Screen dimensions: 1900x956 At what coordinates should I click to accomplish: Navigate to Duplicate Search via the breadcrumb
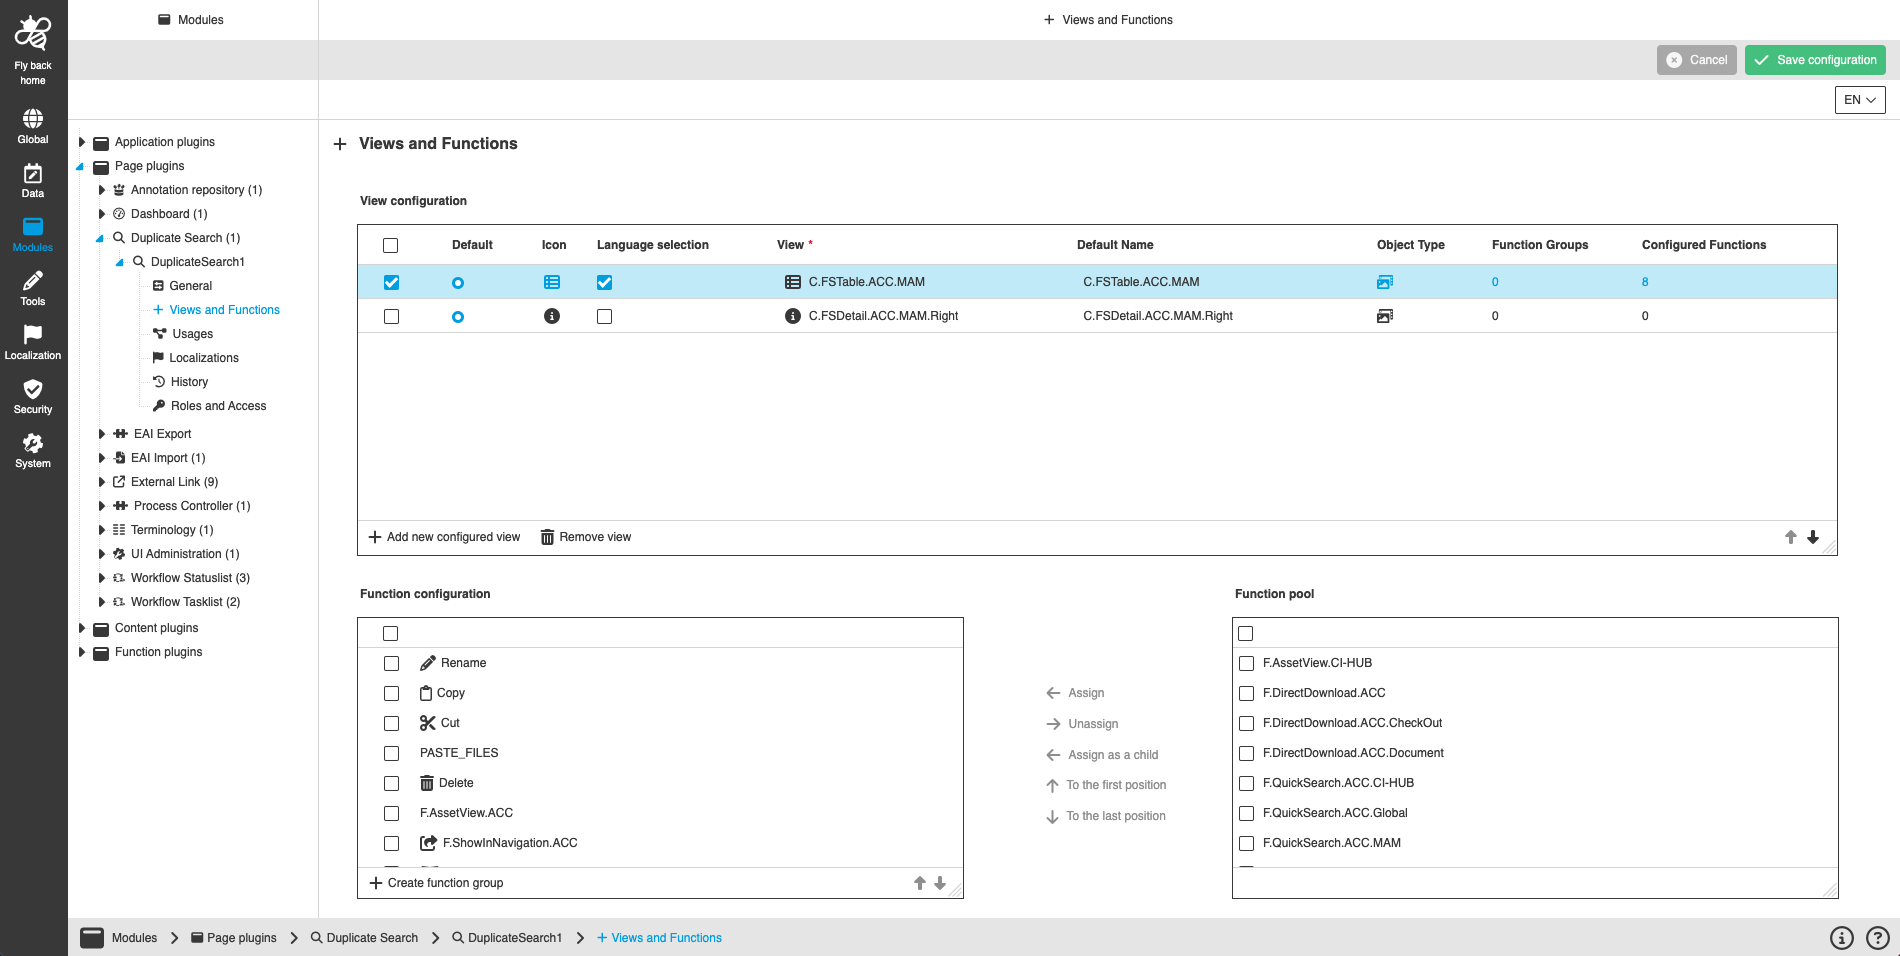click(x=372, y=938)
